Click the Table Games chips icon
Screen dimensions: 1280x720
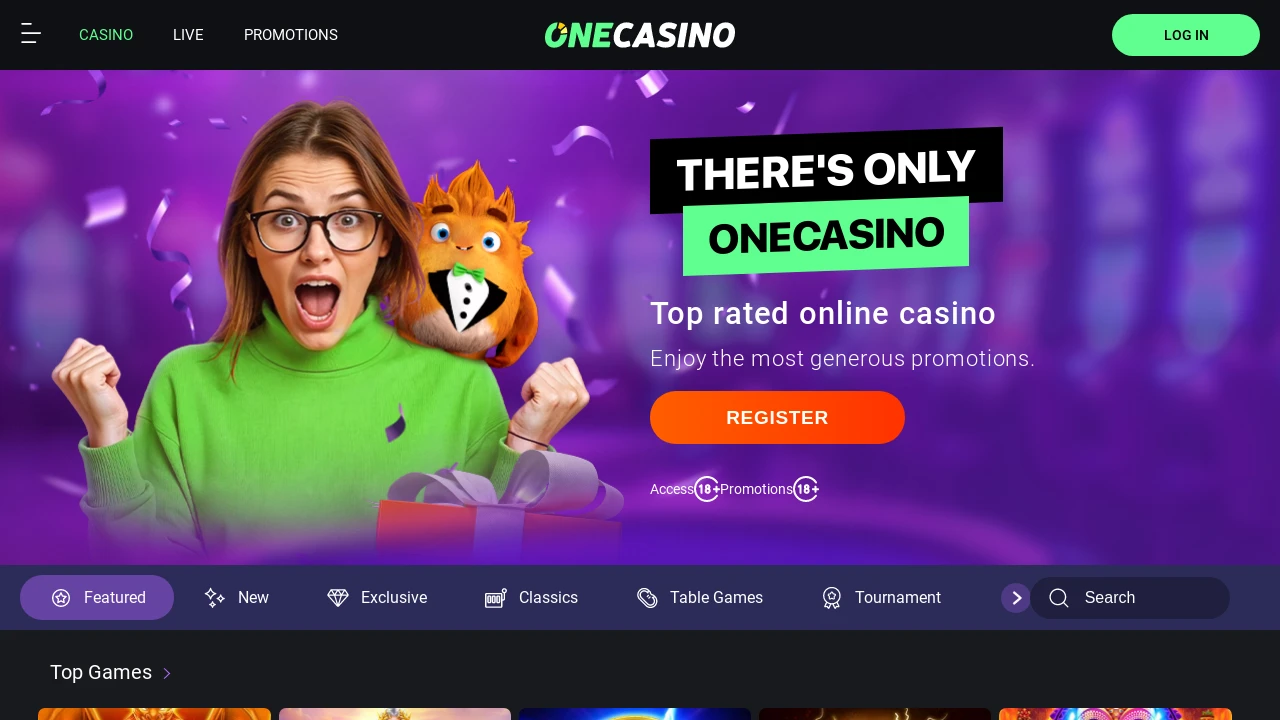click(x=647, y=598)
